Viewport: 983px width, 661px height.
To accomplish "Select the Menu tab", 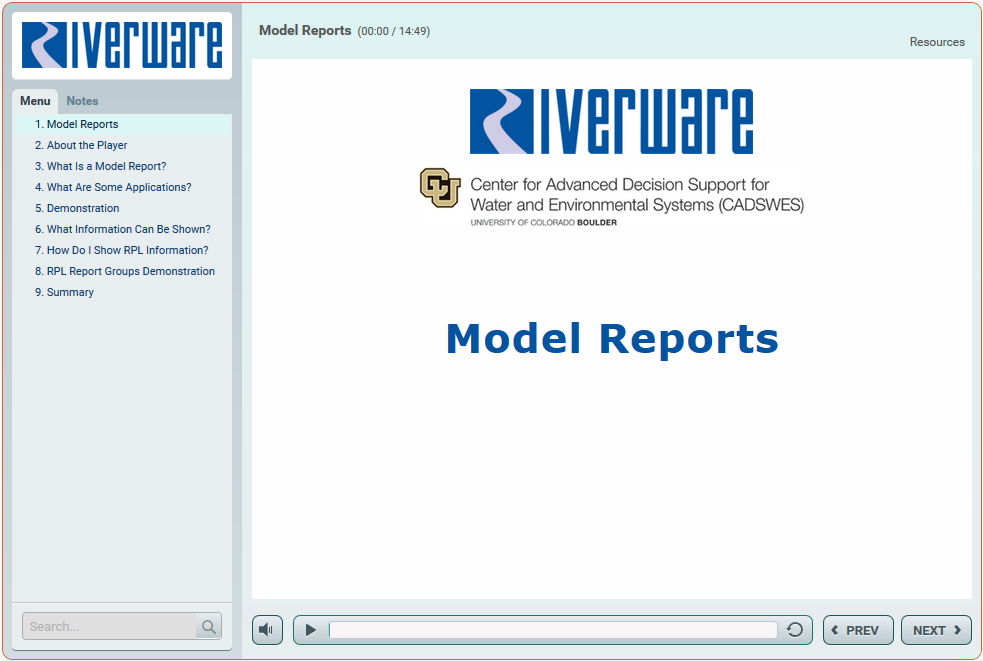I will click(35, 101).
